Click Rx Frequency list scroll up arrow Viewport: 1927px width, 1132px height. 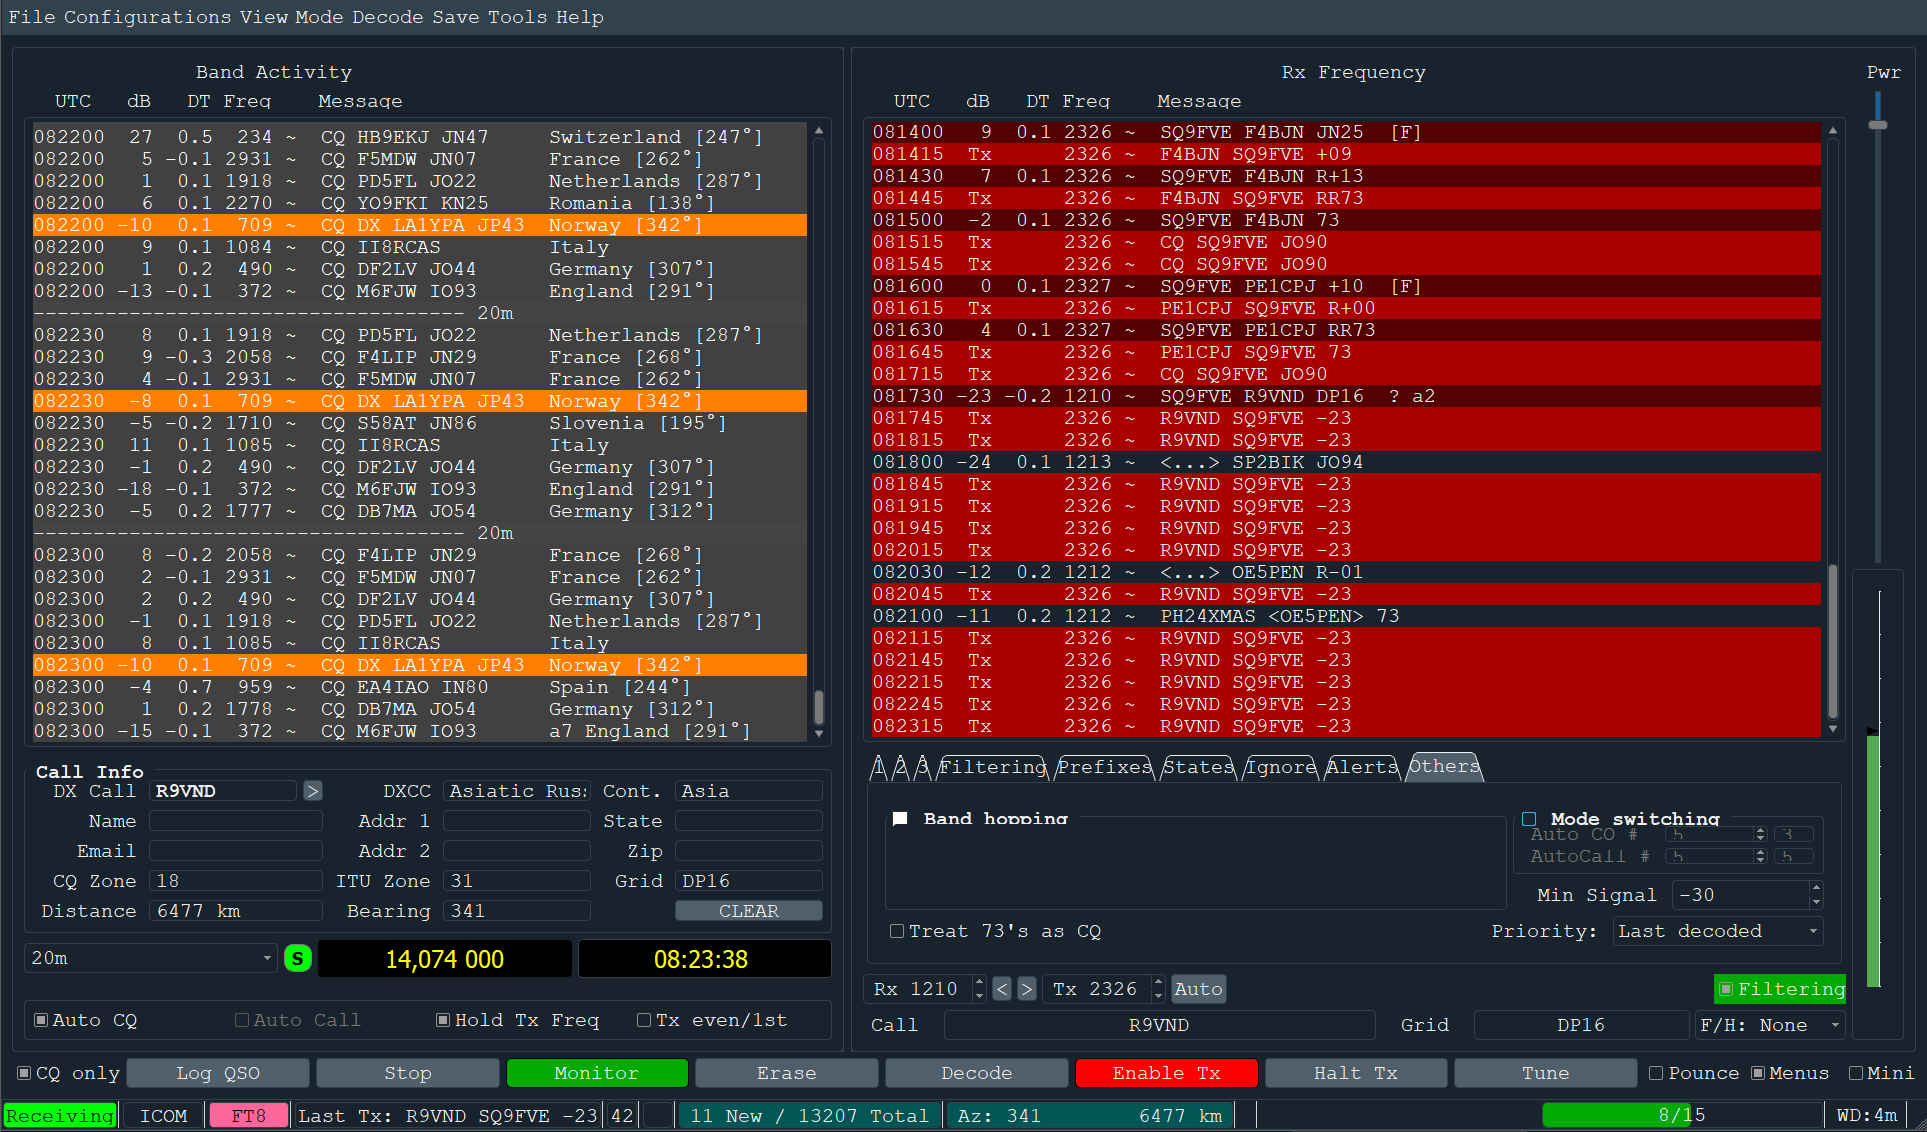coord(1832,130)
